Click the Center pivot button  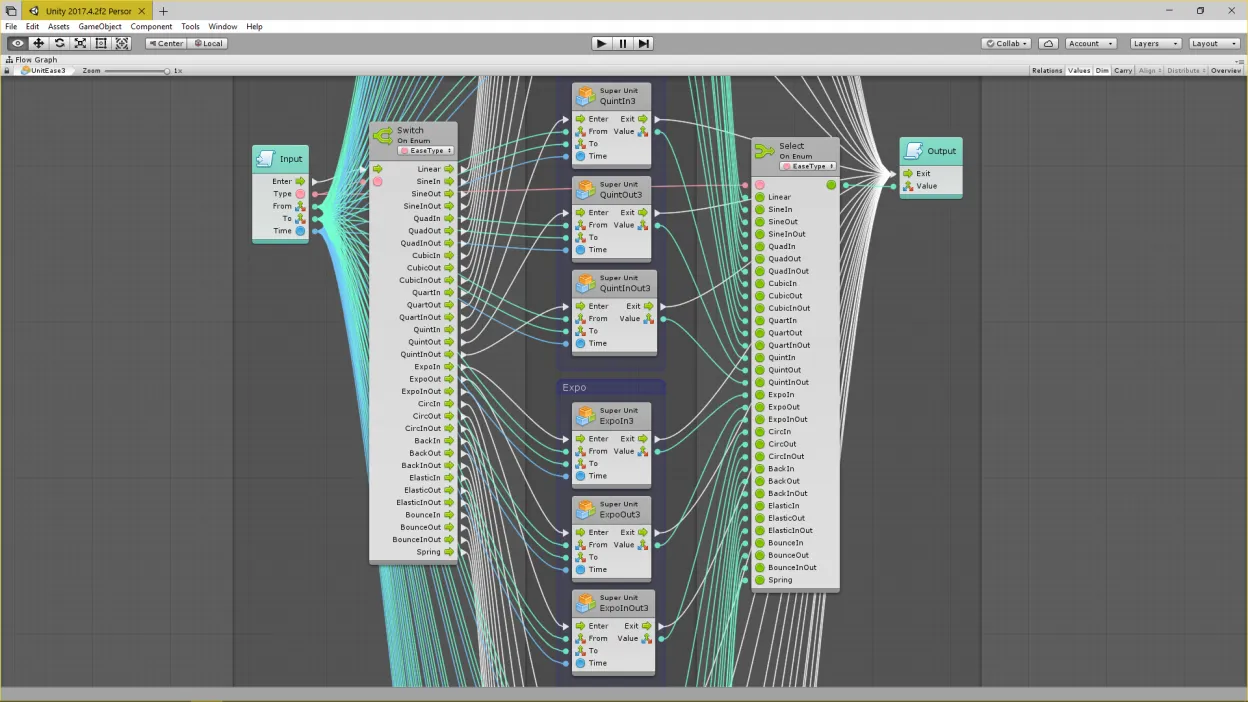click(x=166, y=43)
